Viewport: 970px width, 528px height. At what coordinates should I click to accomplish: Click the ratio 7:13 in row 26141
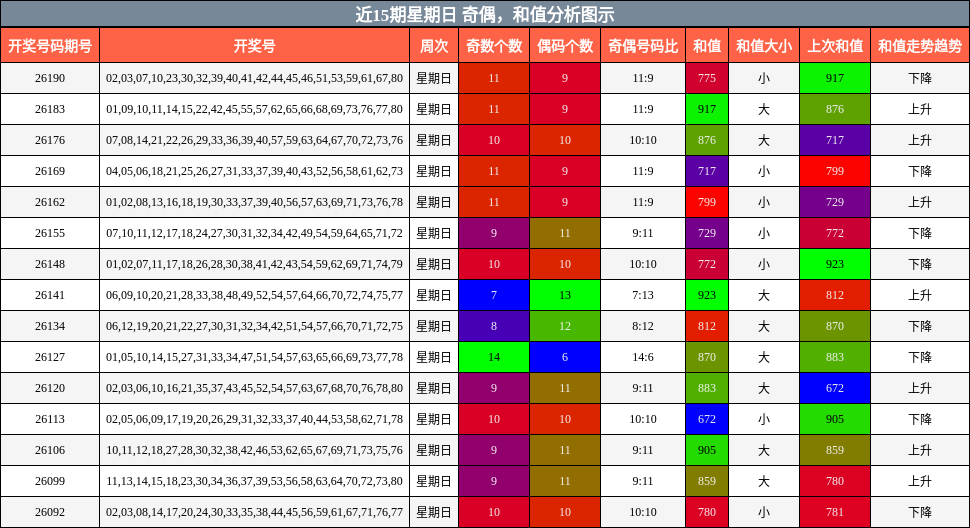(x=643, y=295)
